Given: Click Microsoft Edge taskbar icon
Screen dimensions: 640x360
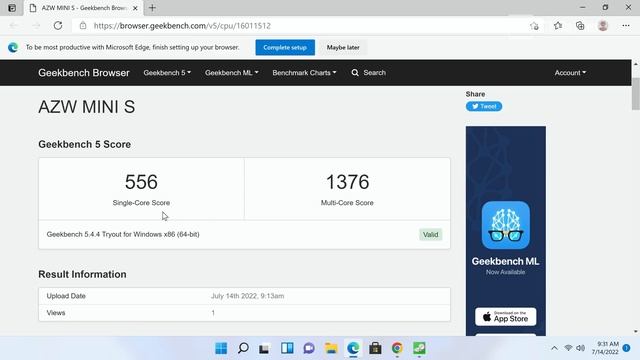Looking at the screenshot, I should click(353, 348).
